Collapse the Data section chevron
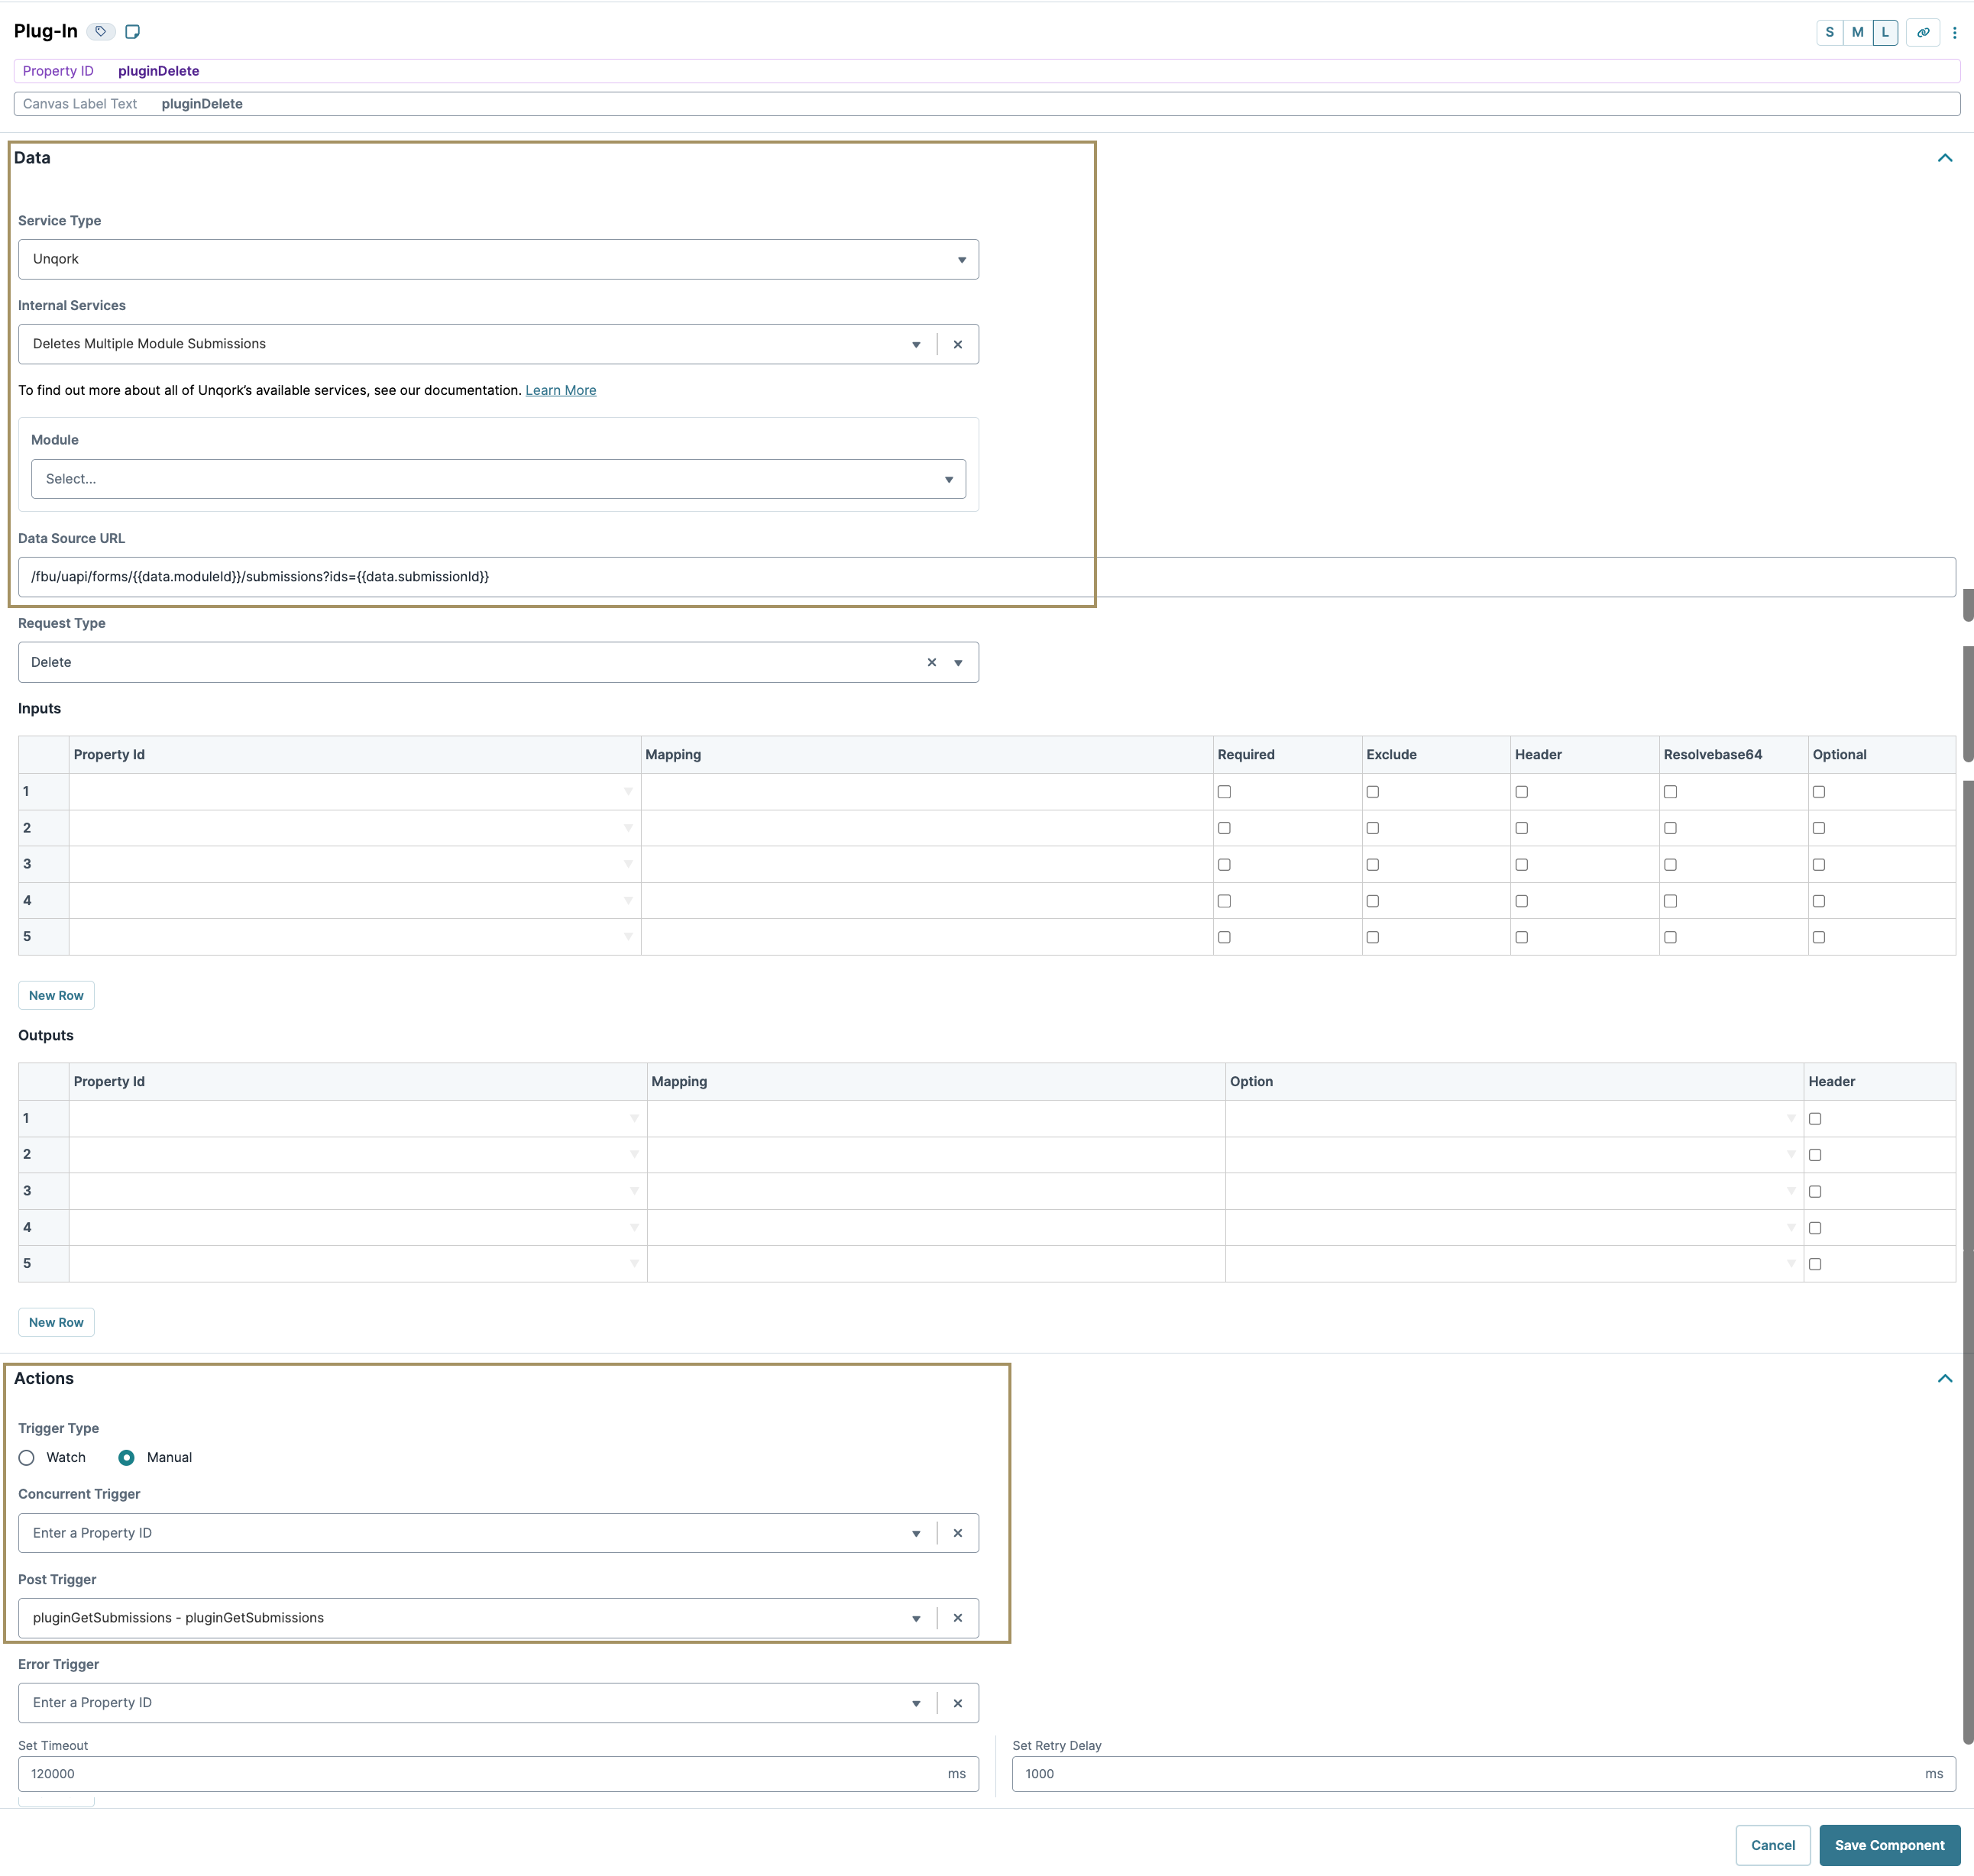 coord(1944,157)
